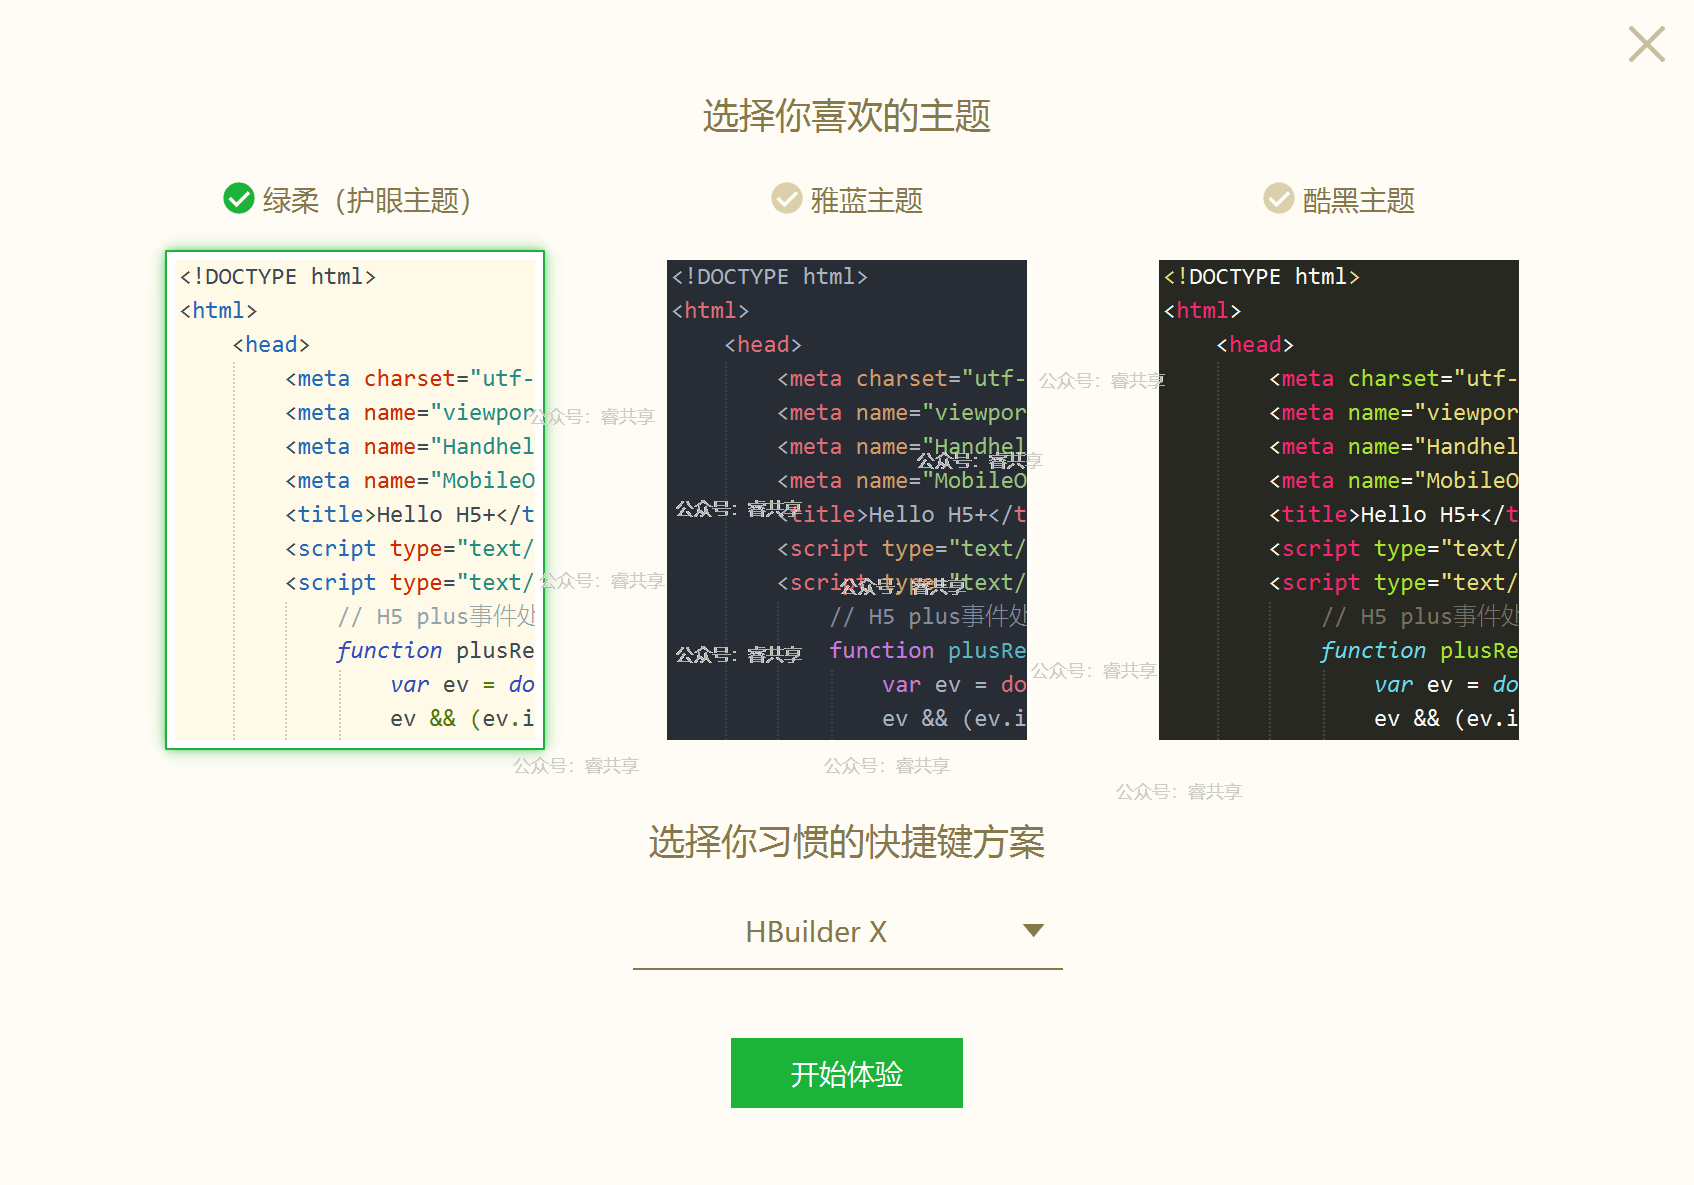Image resolution: width=1694 pixels, height=1185 pixels.
Task: Click 'function plusRe' line in black theme preview
Action: [x=1418, y=651]
